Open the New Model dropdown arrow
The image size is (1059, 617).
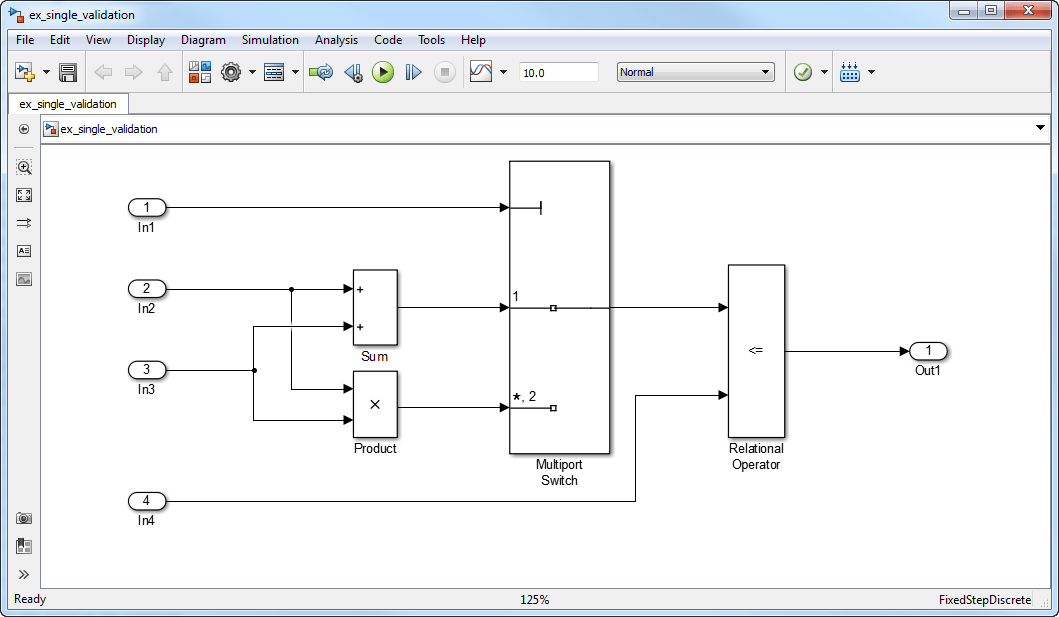pyautogui.click(x=46, y=72)
